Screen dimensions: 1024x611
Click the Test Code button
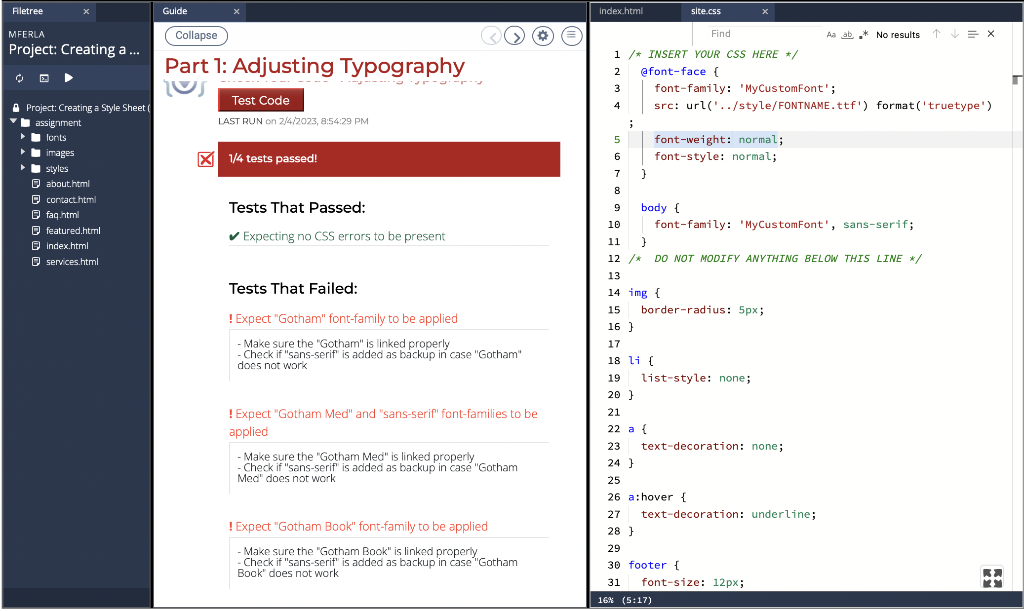click(260, 100)
